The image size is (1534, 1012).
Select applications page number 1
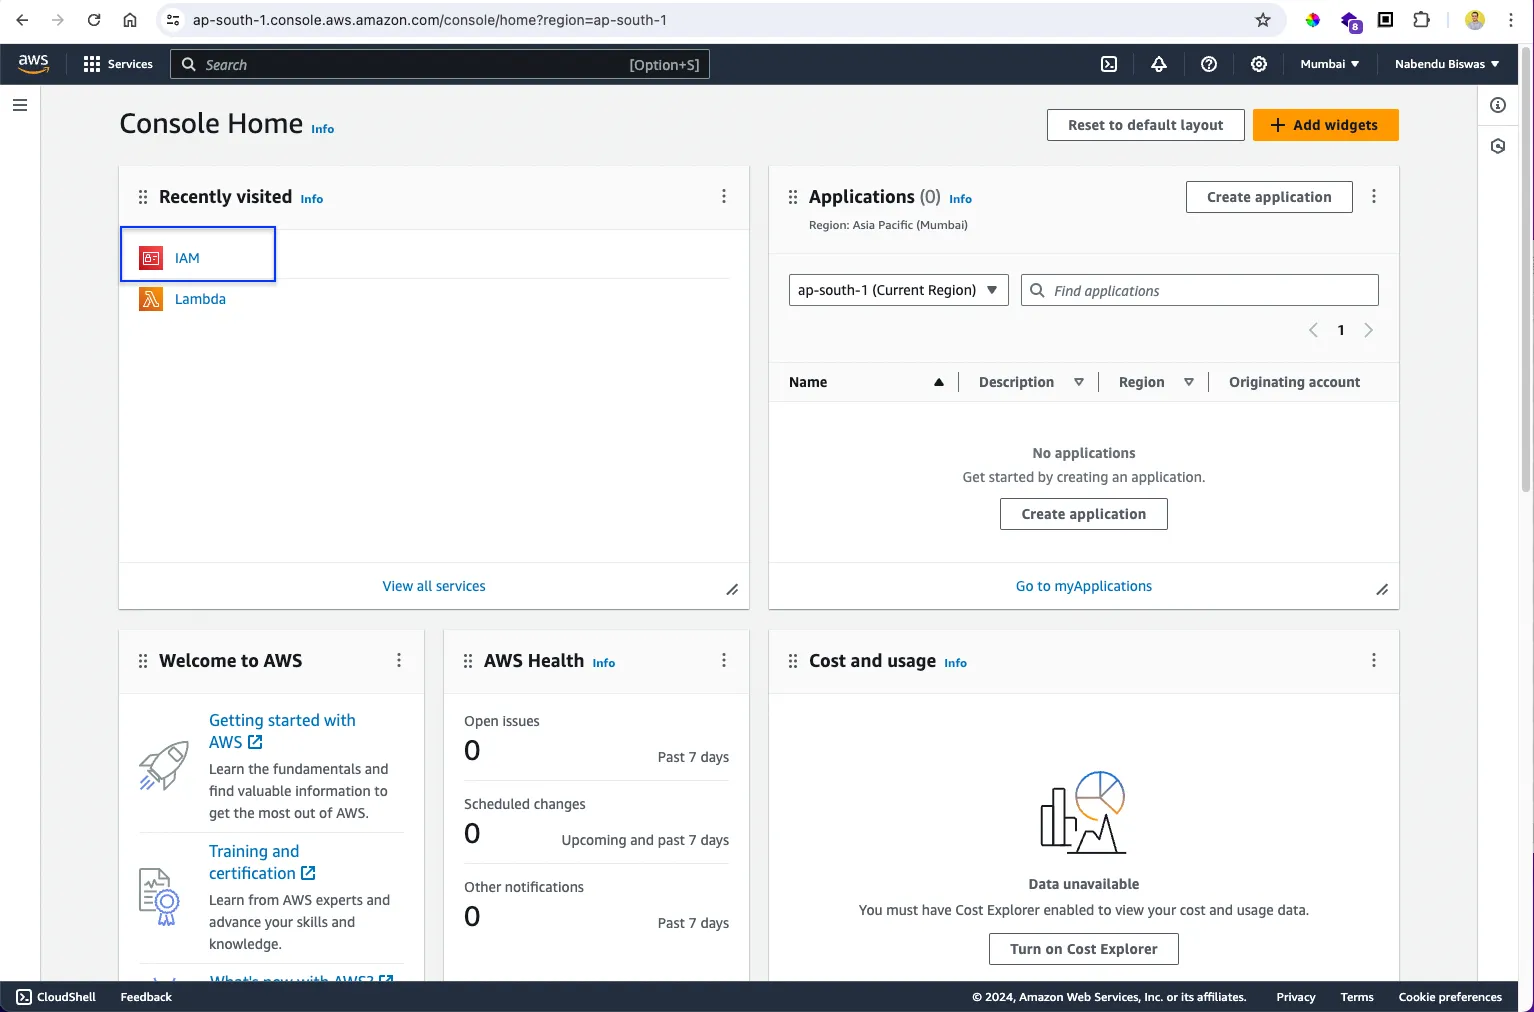pyautogui.click(x=1341, y=330)
